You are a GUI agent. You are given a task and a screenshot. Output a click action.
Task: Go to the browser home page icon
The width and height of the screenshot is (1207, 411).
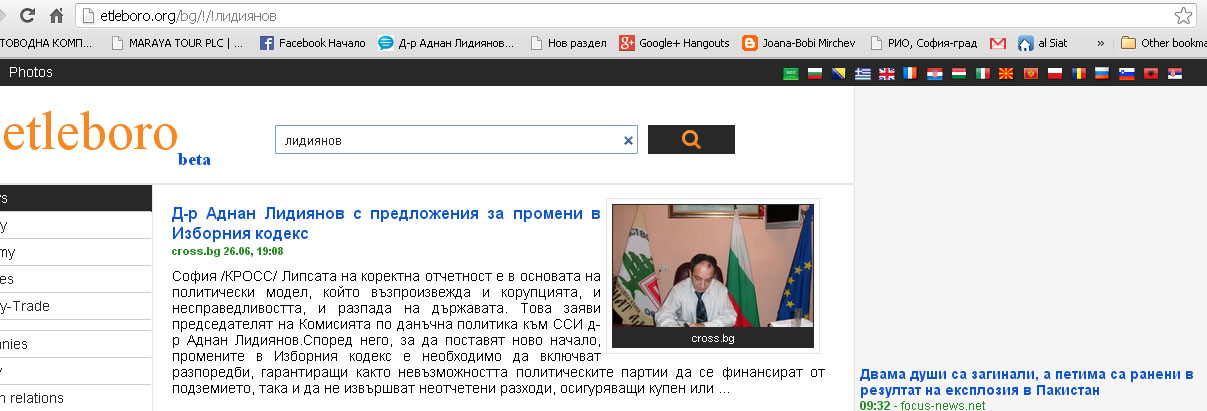(x=57, y=15)
